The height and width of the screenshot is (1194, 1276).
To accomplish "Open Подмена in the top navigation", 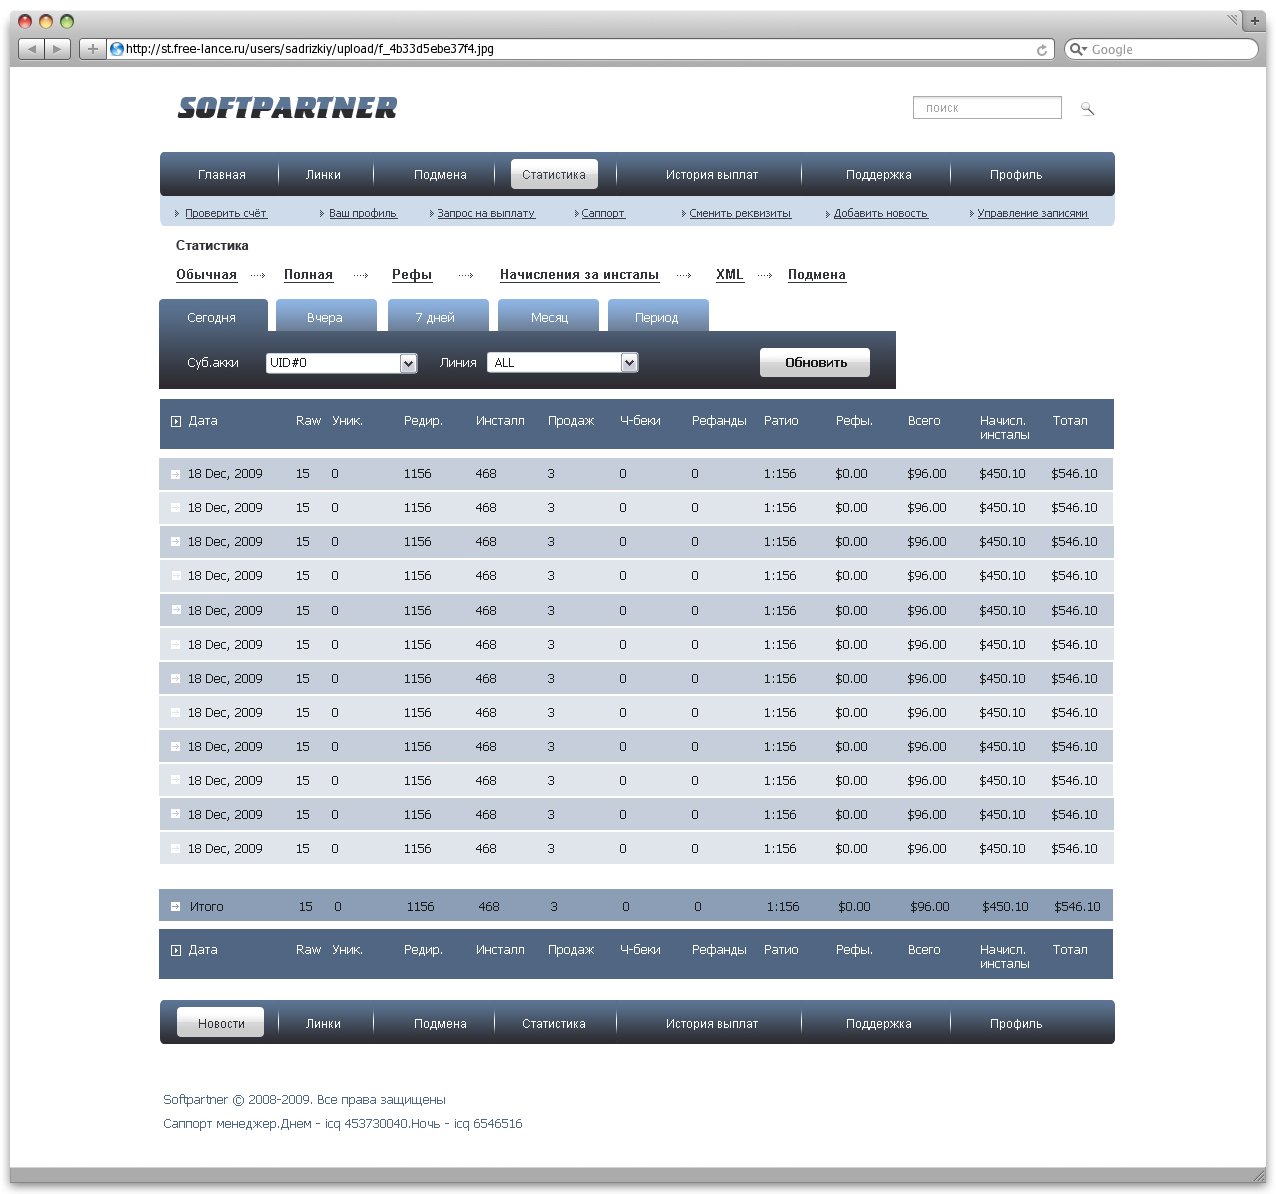I will (x=441, y=174).
